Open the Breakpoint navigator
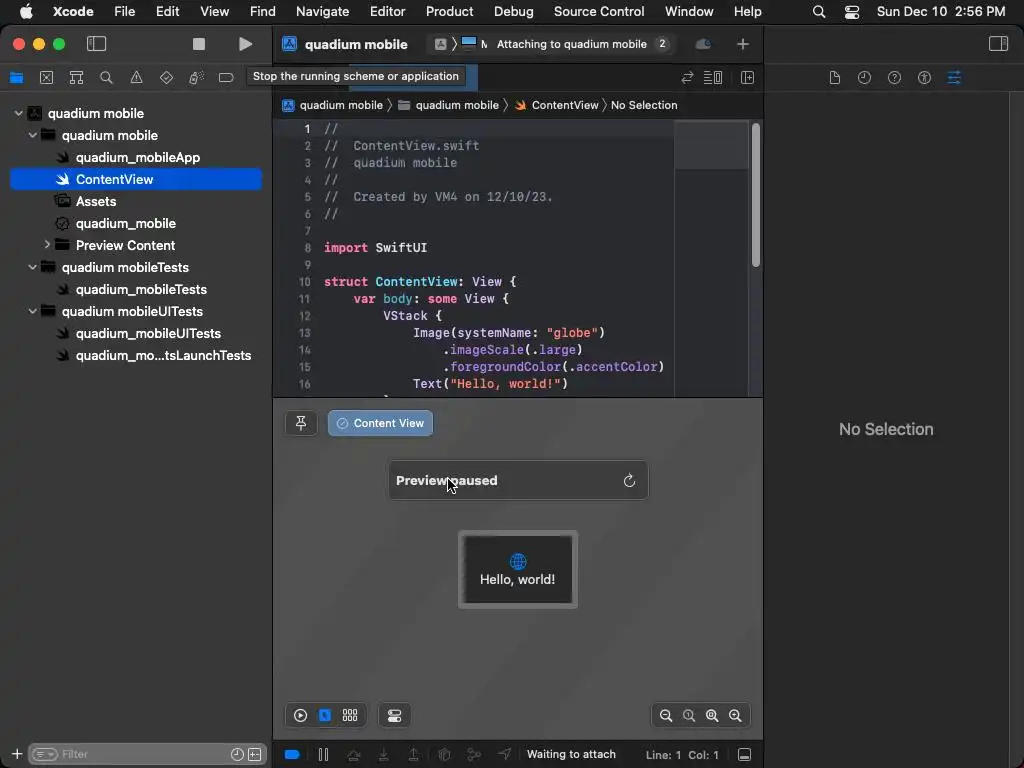This screenshot has width=1024, height=768. [226, 78]
